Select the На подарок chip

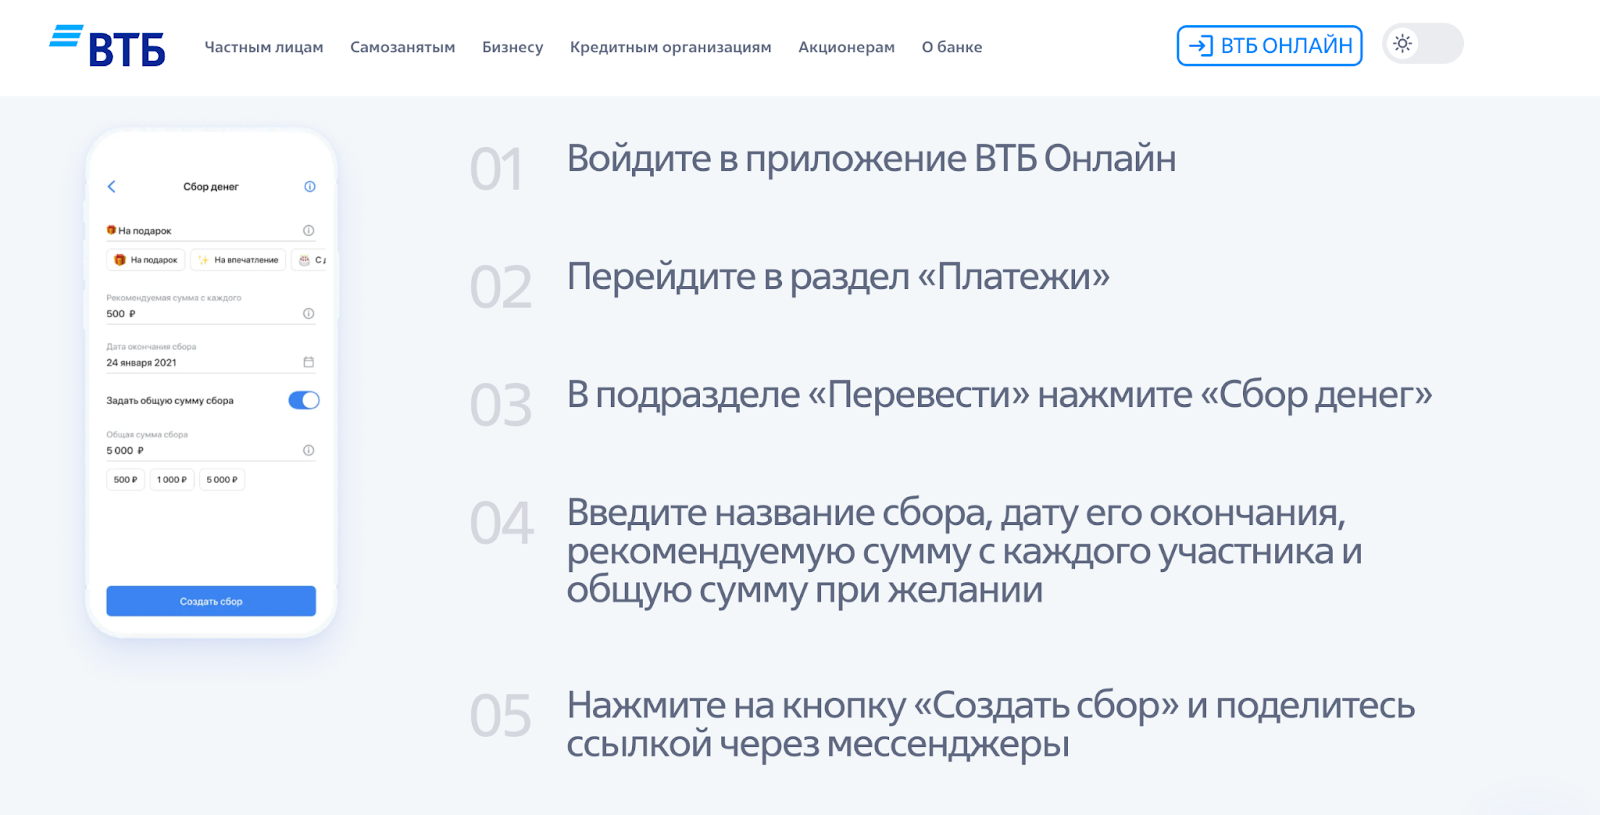point(146,260)
